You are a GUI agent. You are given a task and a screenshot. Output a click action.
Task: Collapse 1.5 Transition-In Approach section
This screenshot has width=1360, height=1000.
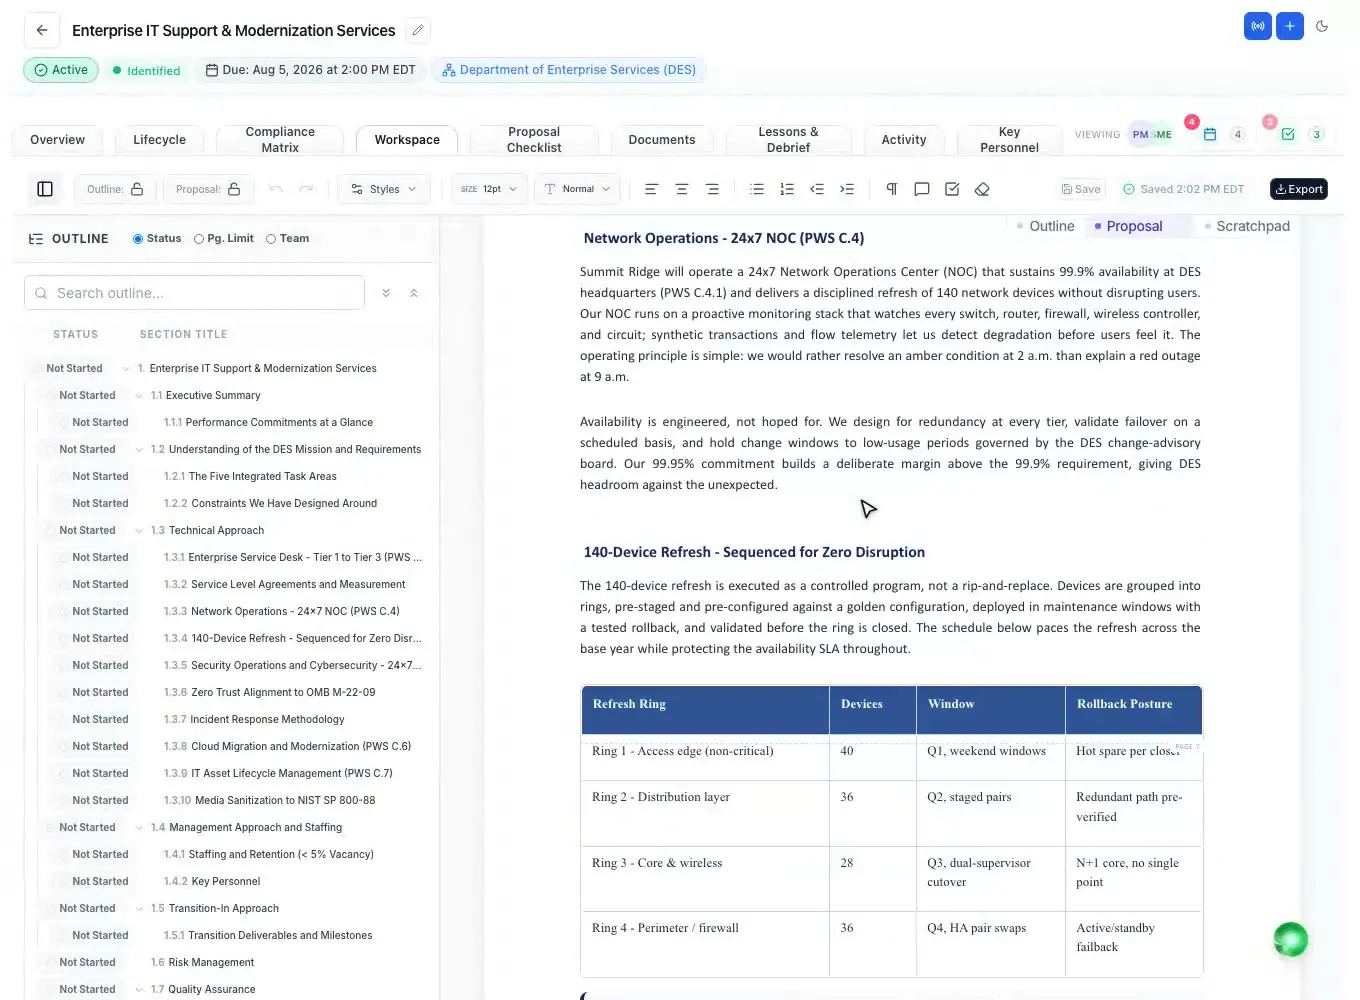pyautogui.click(x=139, y=909)
